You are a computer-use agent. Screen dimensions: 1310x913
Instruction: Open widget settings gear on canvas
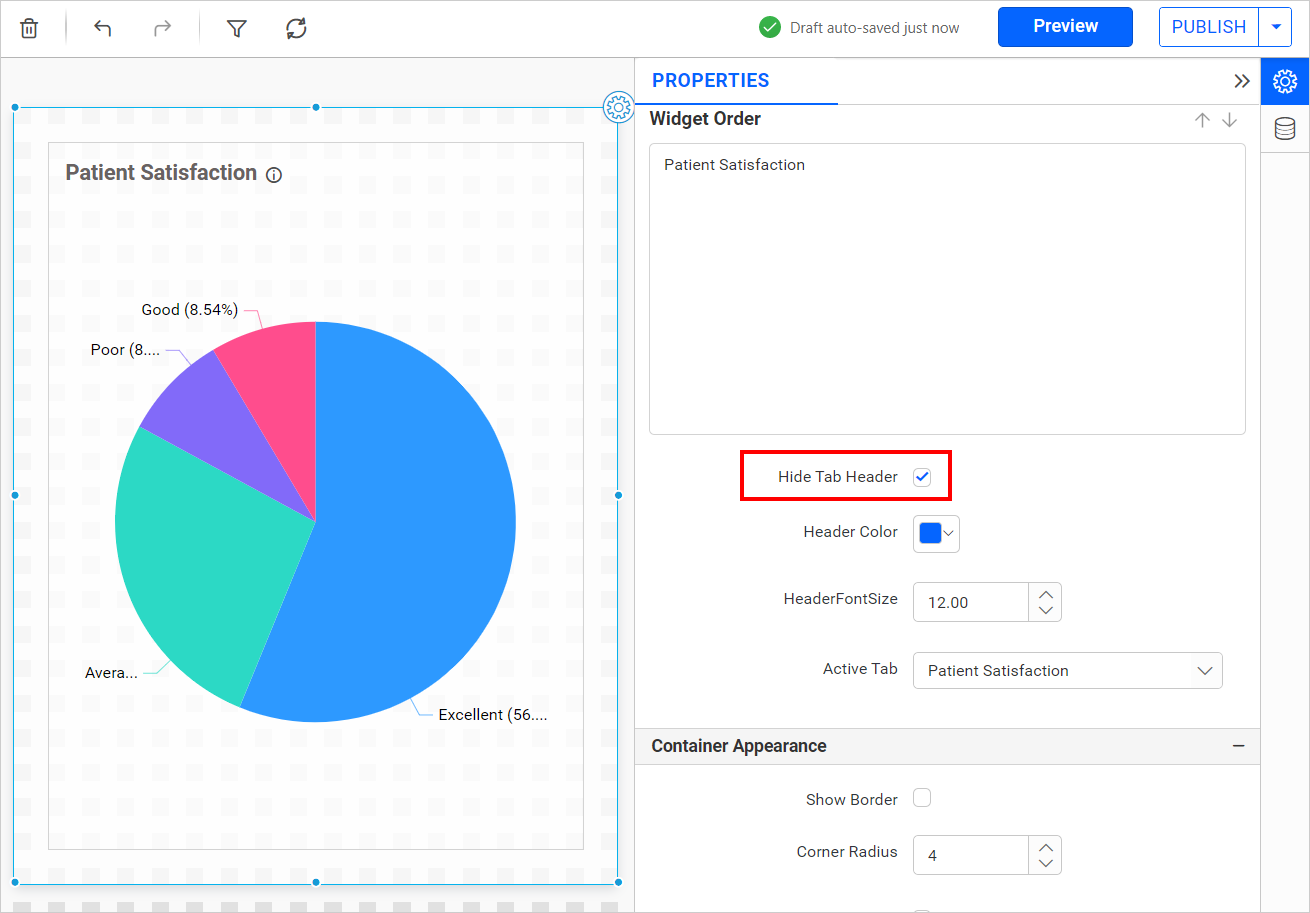(x=618, y=107)
